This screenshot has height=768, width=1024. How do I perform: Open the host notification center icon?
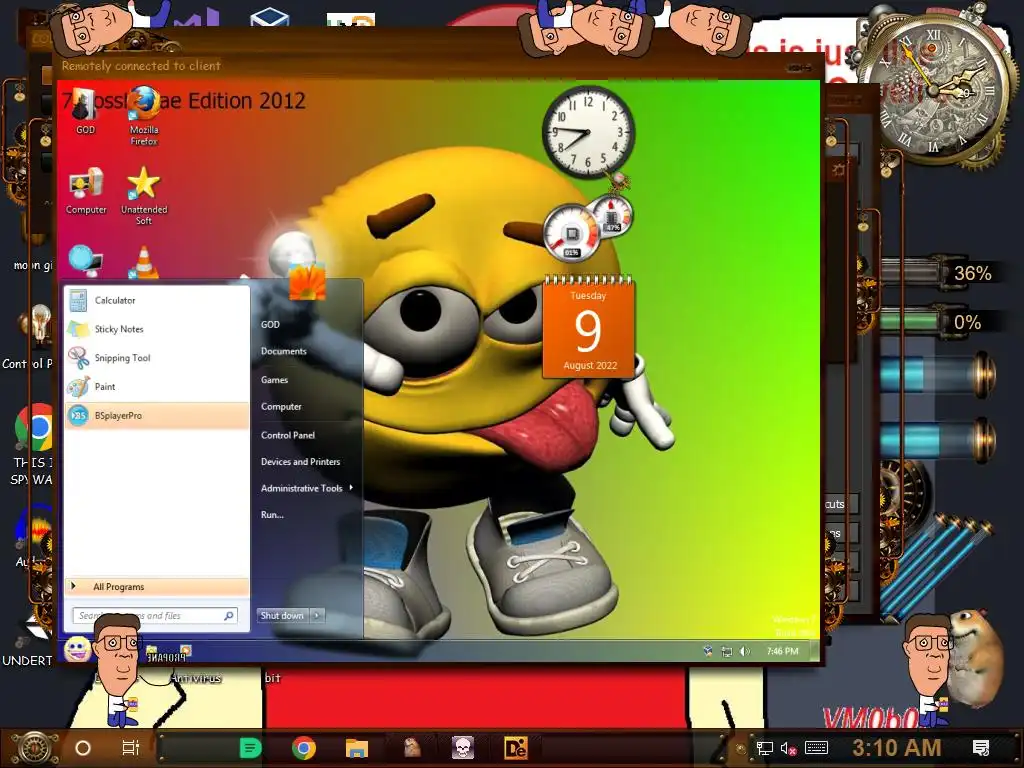click(x=980, y=748)
